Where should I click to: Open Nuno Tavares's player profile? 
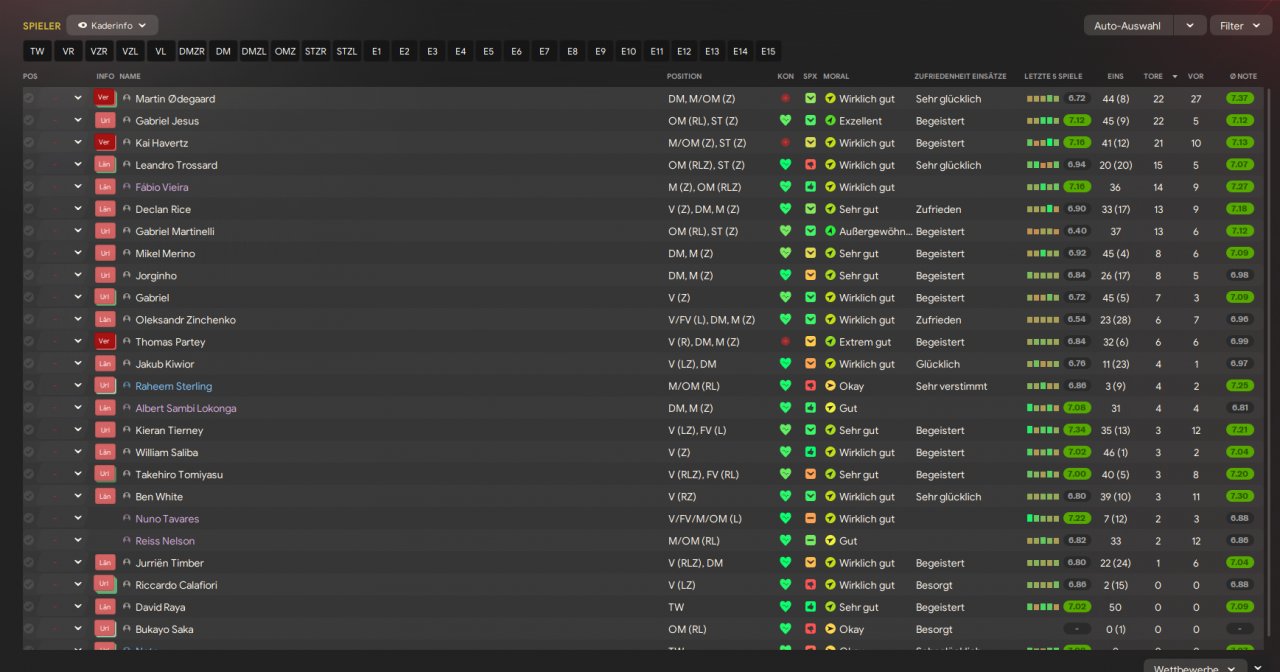(x=167, y=519)
